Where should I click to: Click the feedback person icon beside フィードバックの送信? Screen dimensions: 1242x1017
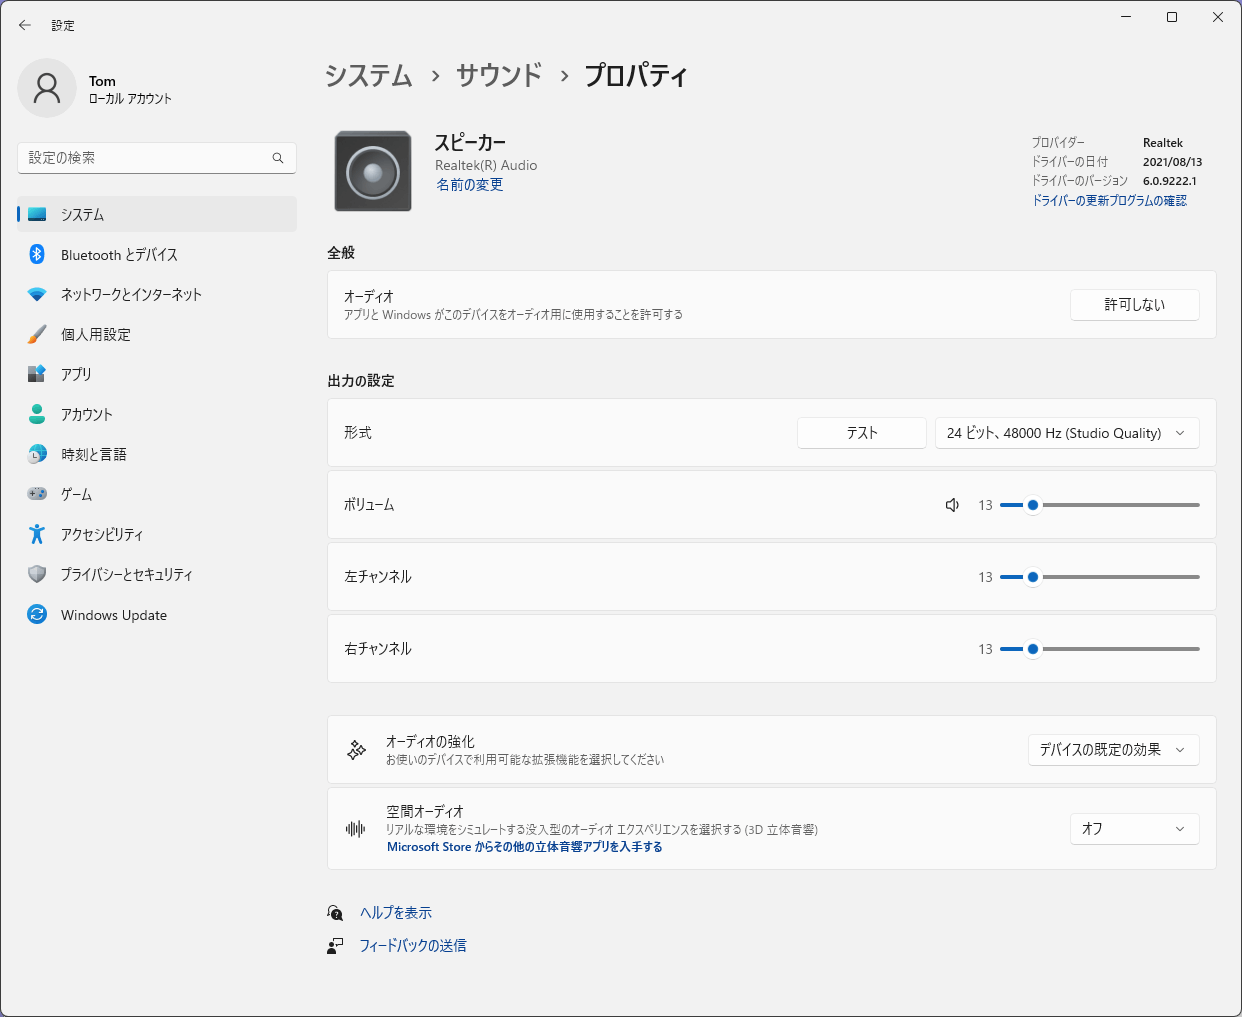point(336,945)
